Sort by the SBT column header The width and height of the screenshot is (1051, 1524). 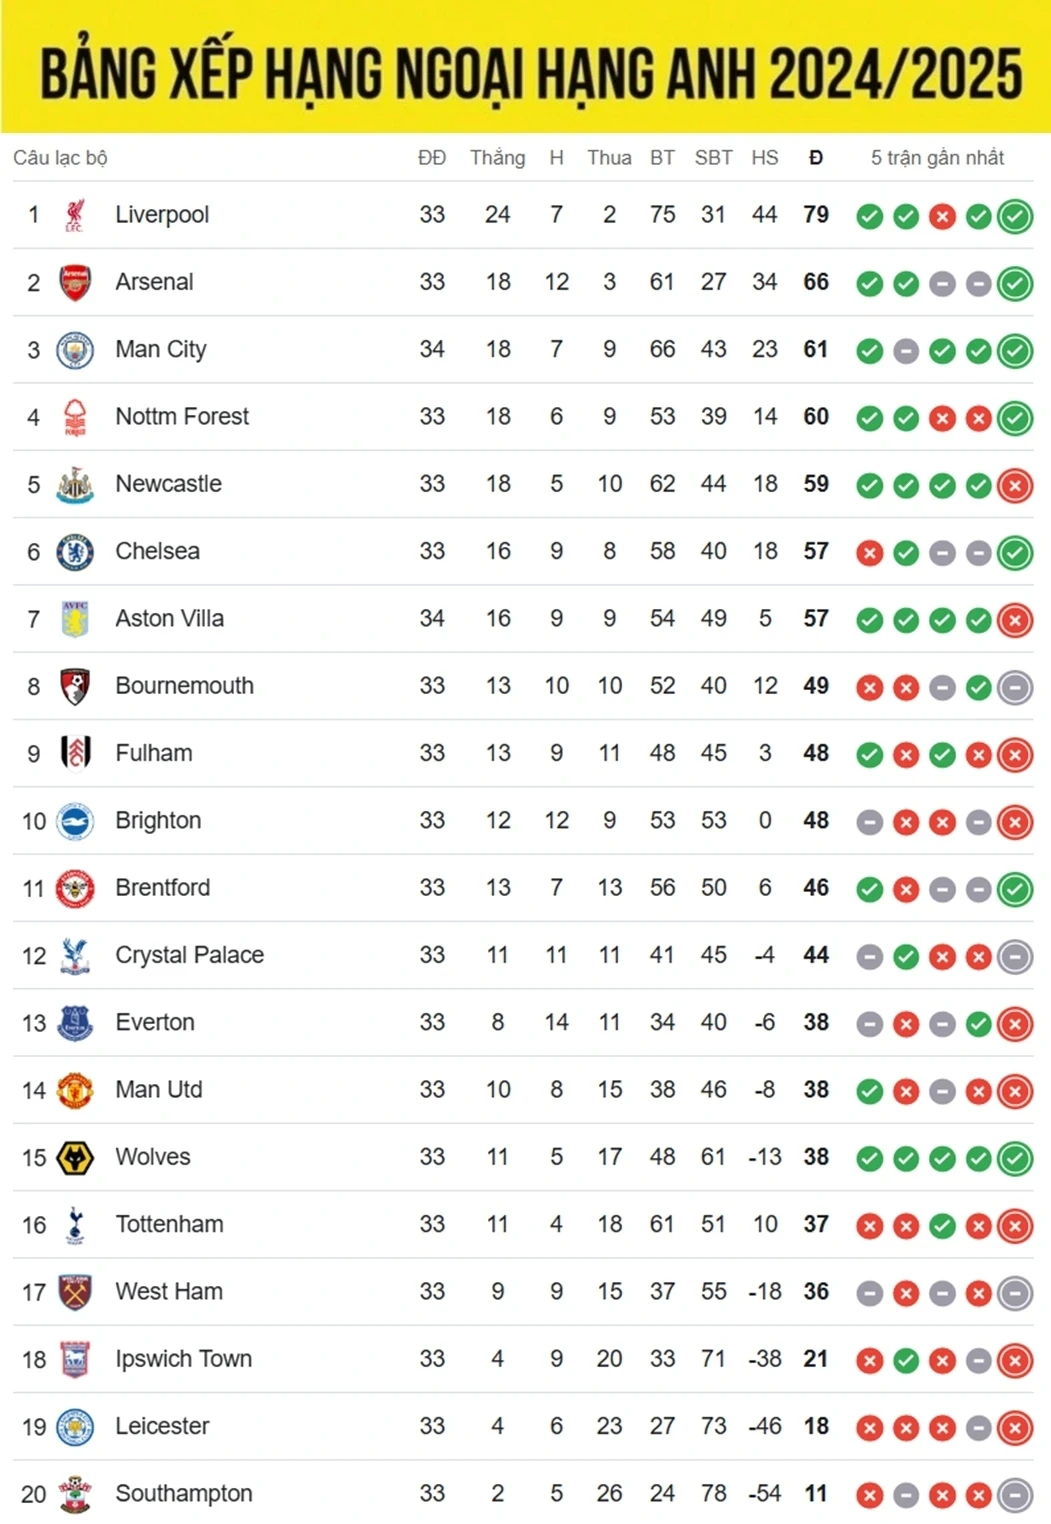pyautogui.click(x=713, y=158)
